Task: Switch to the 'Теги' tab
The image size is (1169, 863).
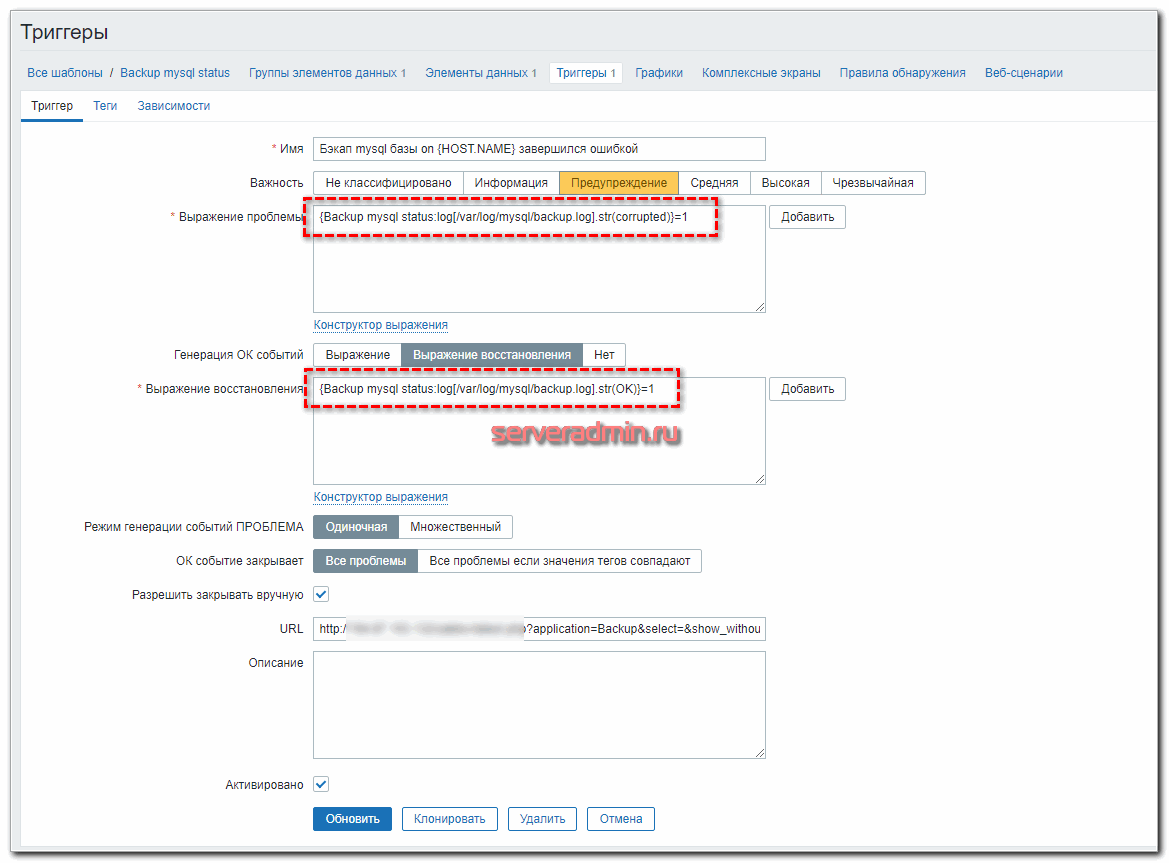Action: click(105, 106)
